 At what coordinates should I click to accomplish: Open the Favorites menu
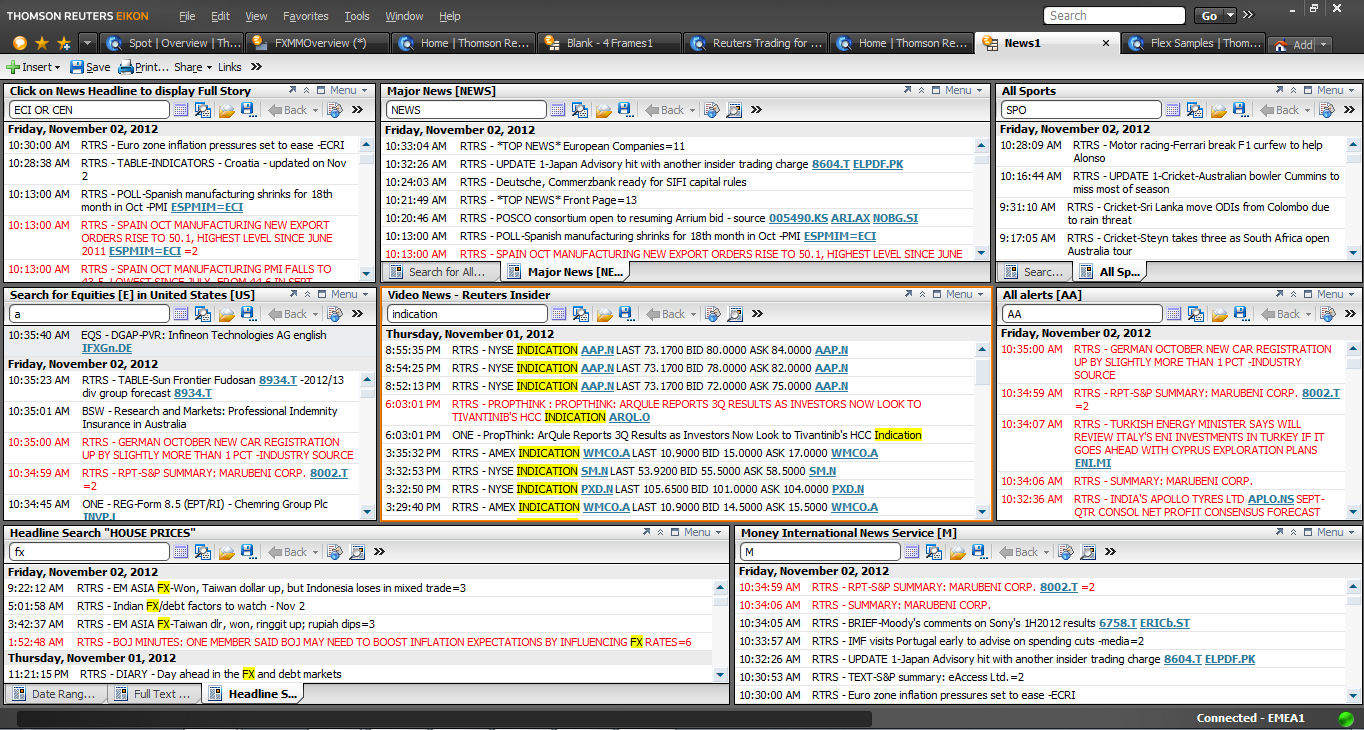305,16
